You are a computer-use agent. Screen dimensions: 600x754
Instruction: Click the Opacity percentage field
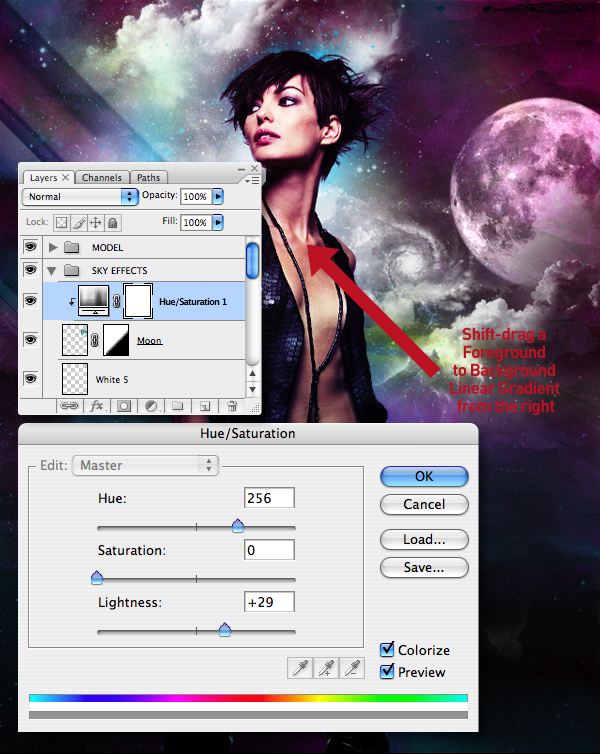196,196
